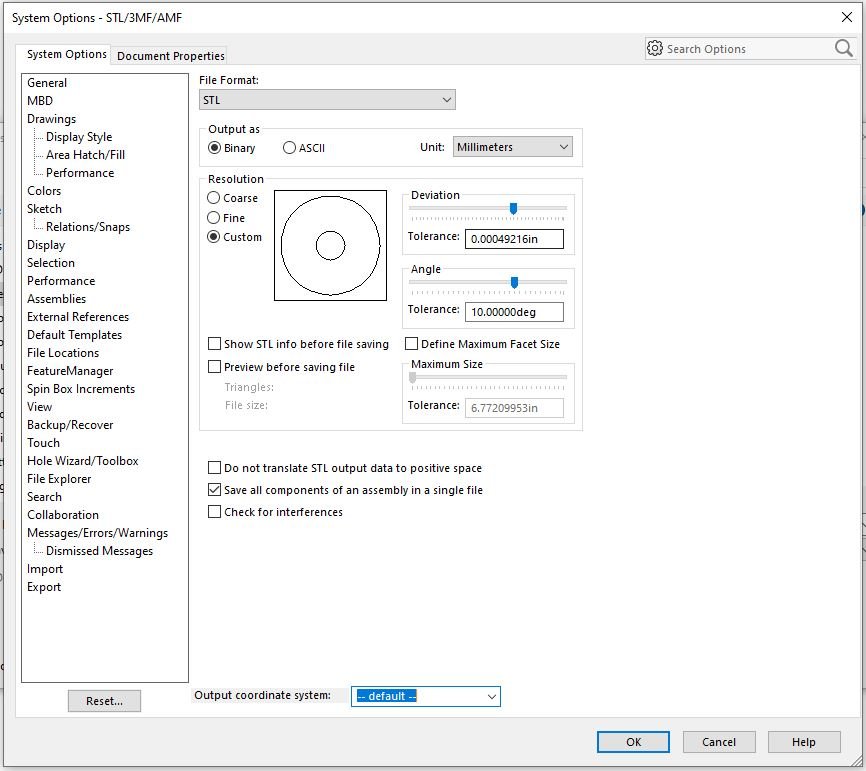The width and height of the screenshot is (866, 771).
Task: Open the System Options tab
Action: (66, 55)
